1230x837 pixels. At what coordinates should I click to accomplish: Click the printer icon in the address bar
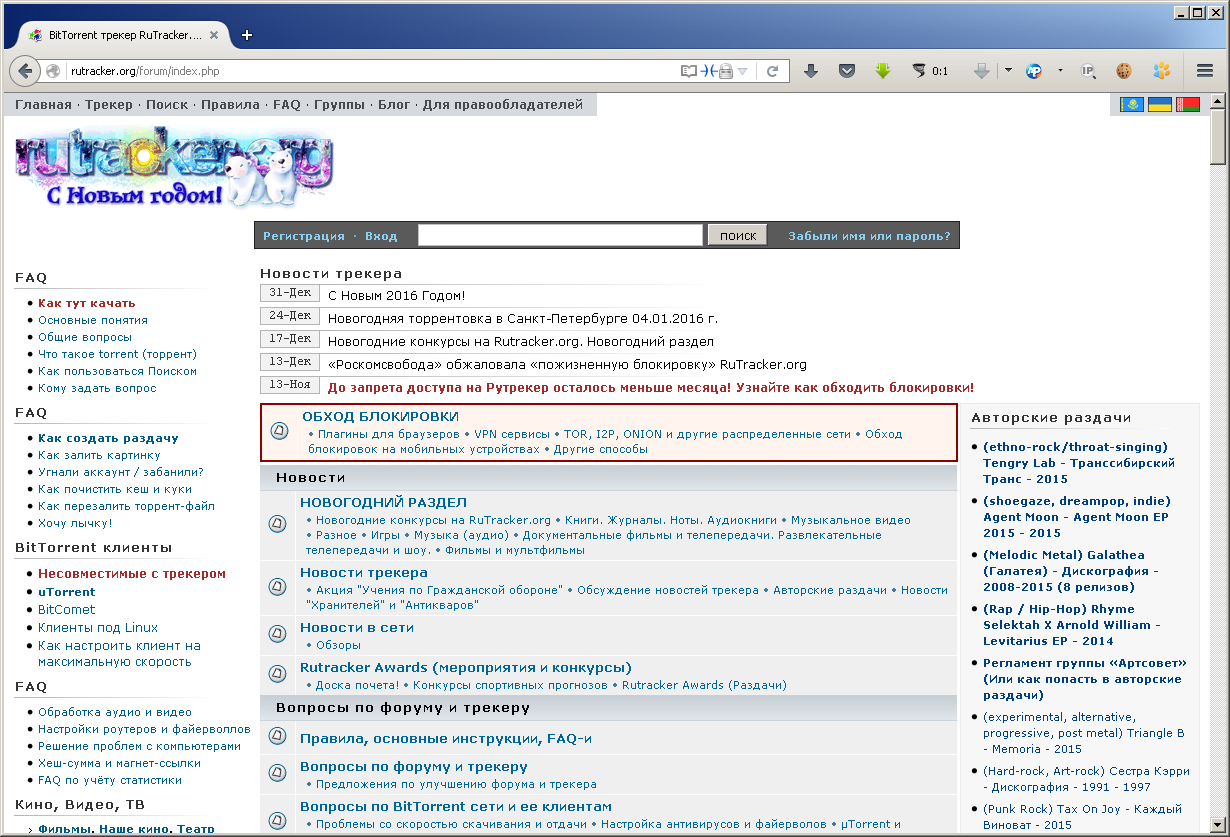click(726, 71)
